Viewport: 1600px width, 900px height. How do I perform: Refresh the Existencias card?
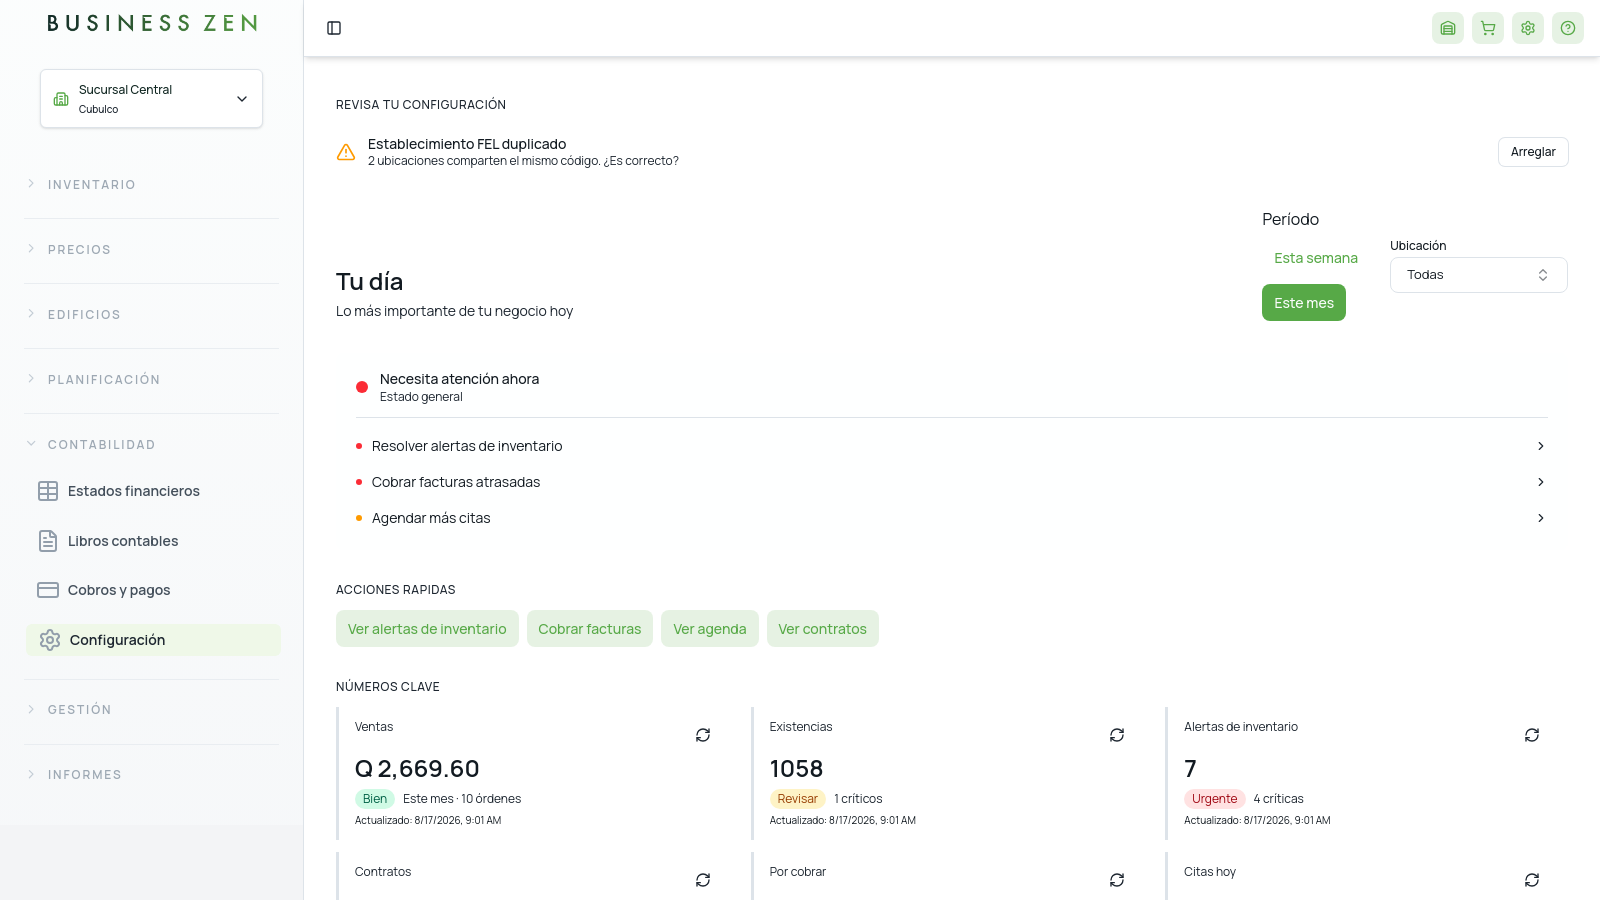coord(1117,735)
